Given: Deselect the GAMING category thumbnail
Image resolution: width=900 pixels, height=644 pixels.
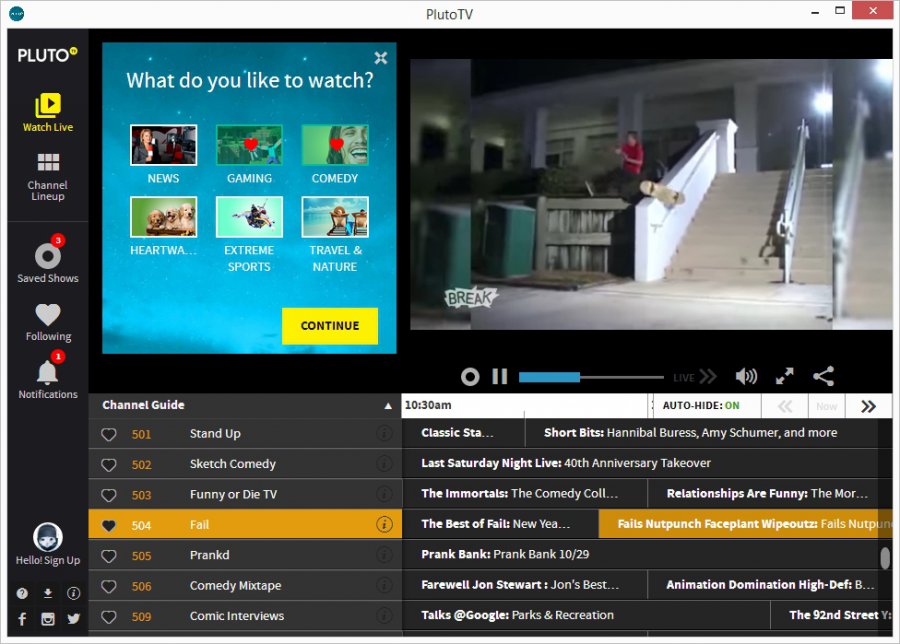Looking at the screenshot, I should click(249, 145).
